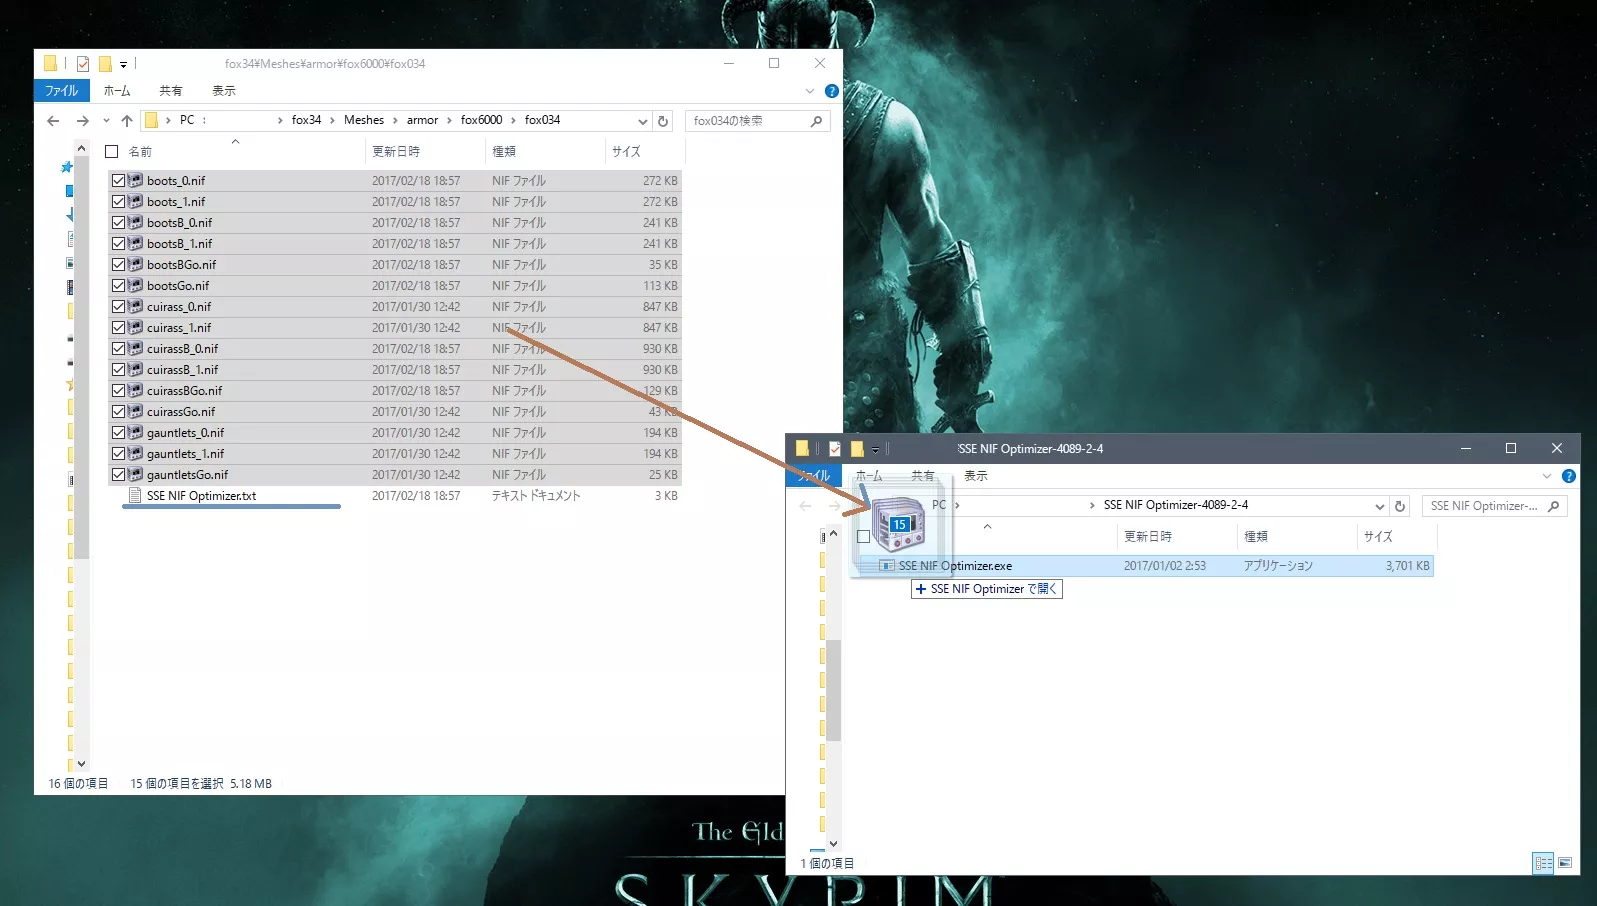Open ホーム tab in fox034 window
The image size is (1597, 906).
(x=117, y=91)
